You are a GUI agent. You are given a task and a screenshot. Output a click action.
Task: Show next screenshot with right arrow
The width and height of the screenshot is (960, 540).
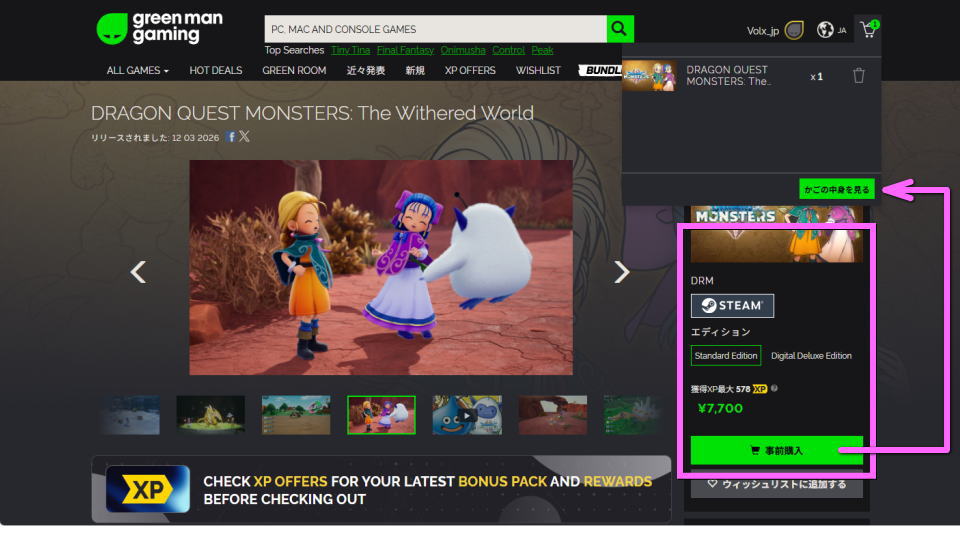coord(622,272)
